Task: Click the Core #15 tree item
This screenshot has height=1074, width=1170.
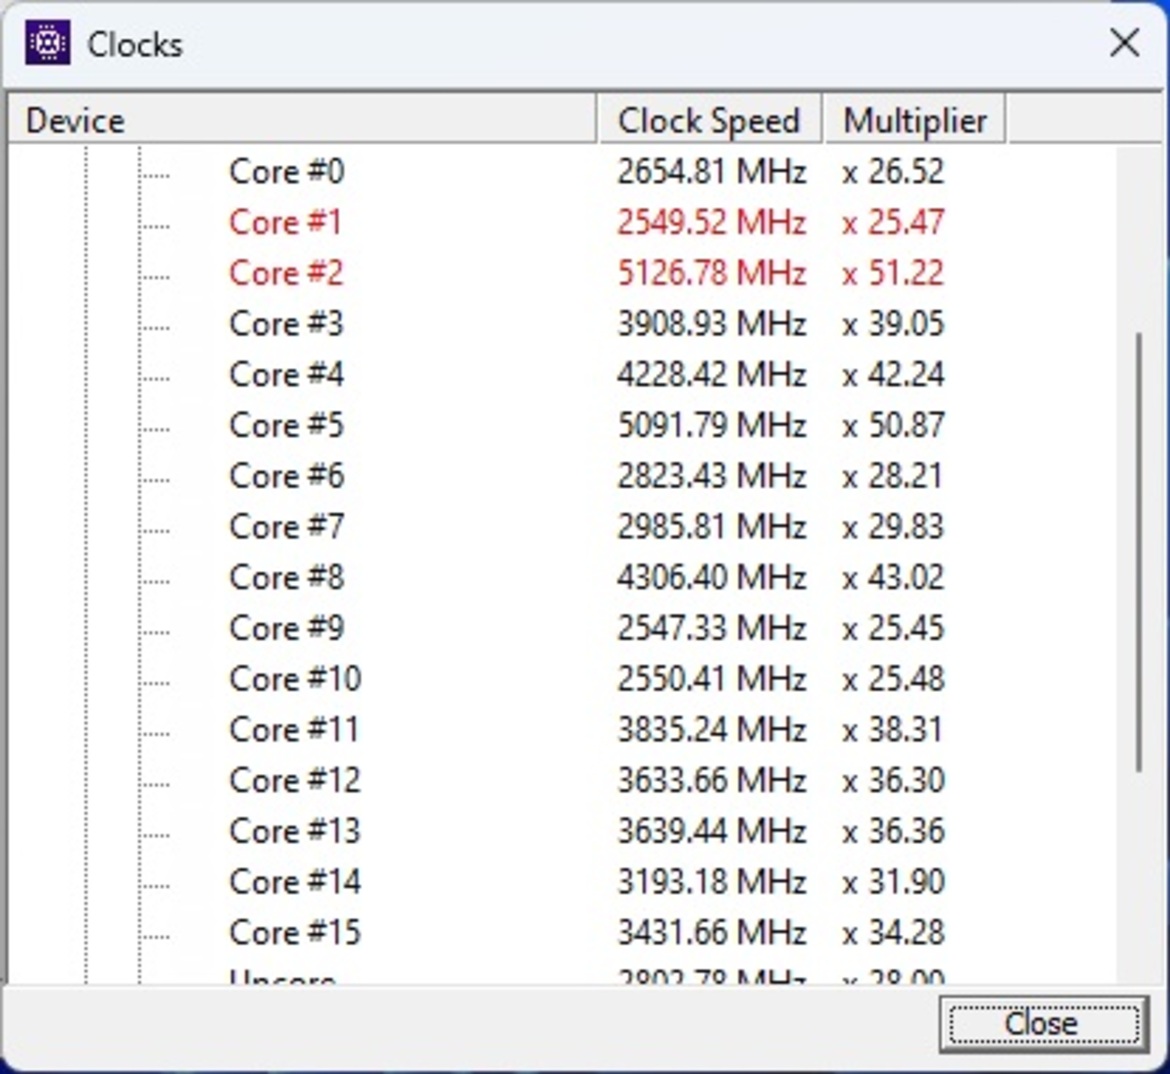Action: pyautogui.click(x=294, y=932)
